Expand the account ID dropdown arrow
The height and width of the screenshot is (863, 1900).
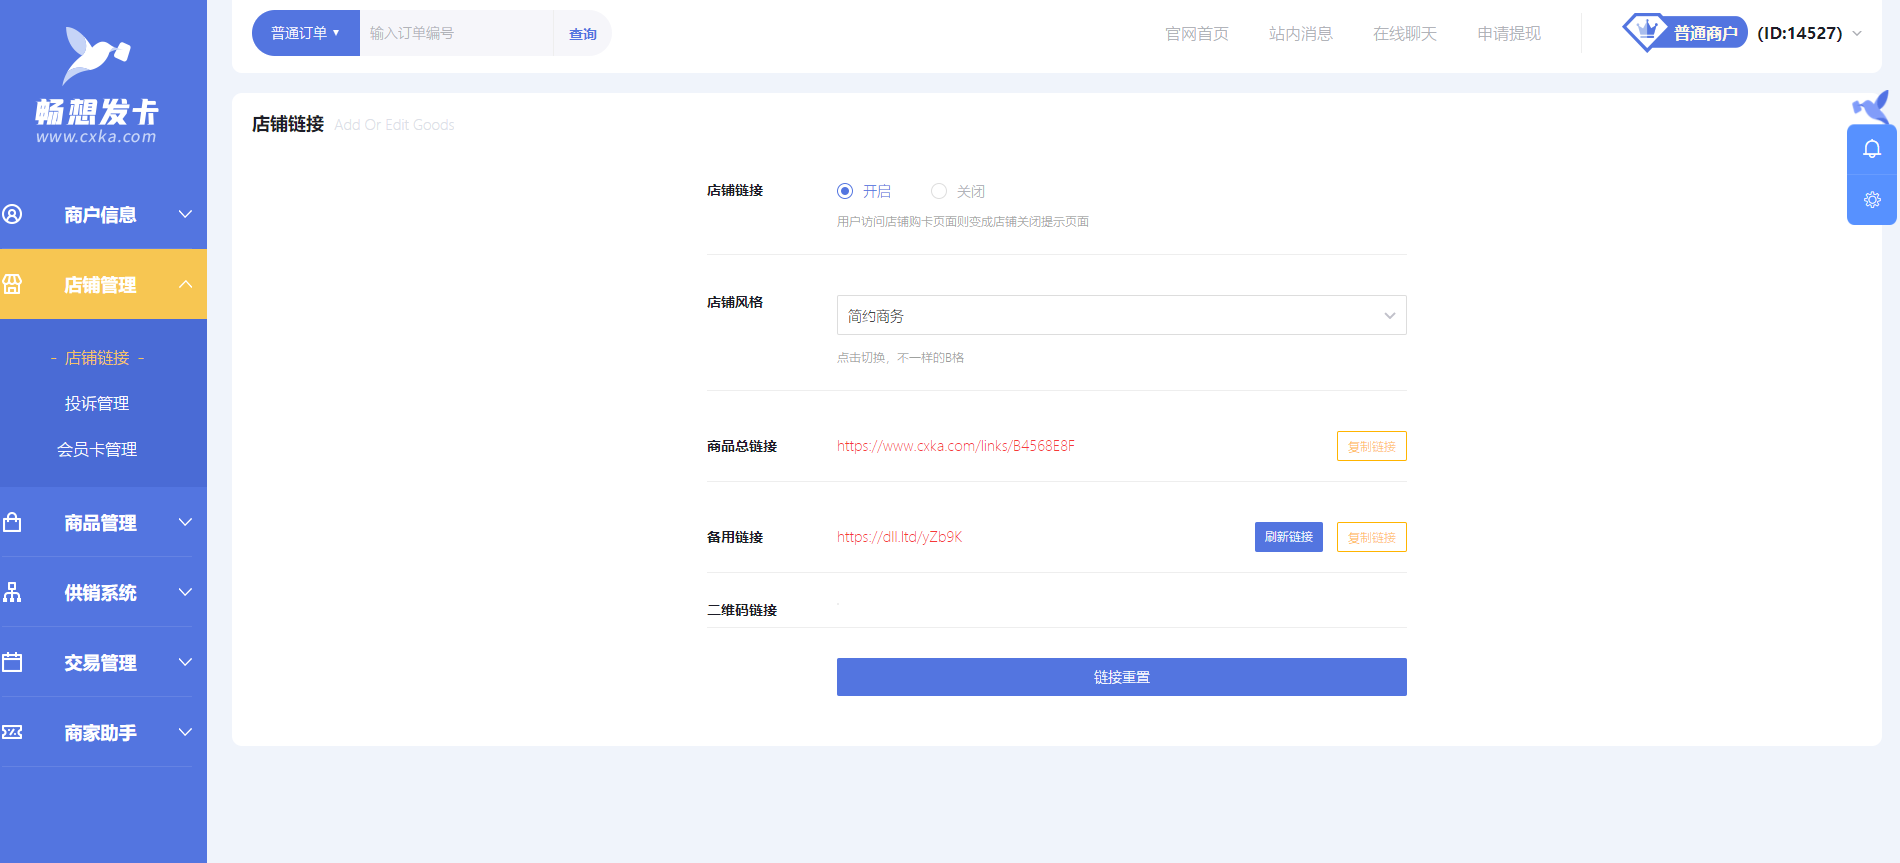[x=1857, y=33]
